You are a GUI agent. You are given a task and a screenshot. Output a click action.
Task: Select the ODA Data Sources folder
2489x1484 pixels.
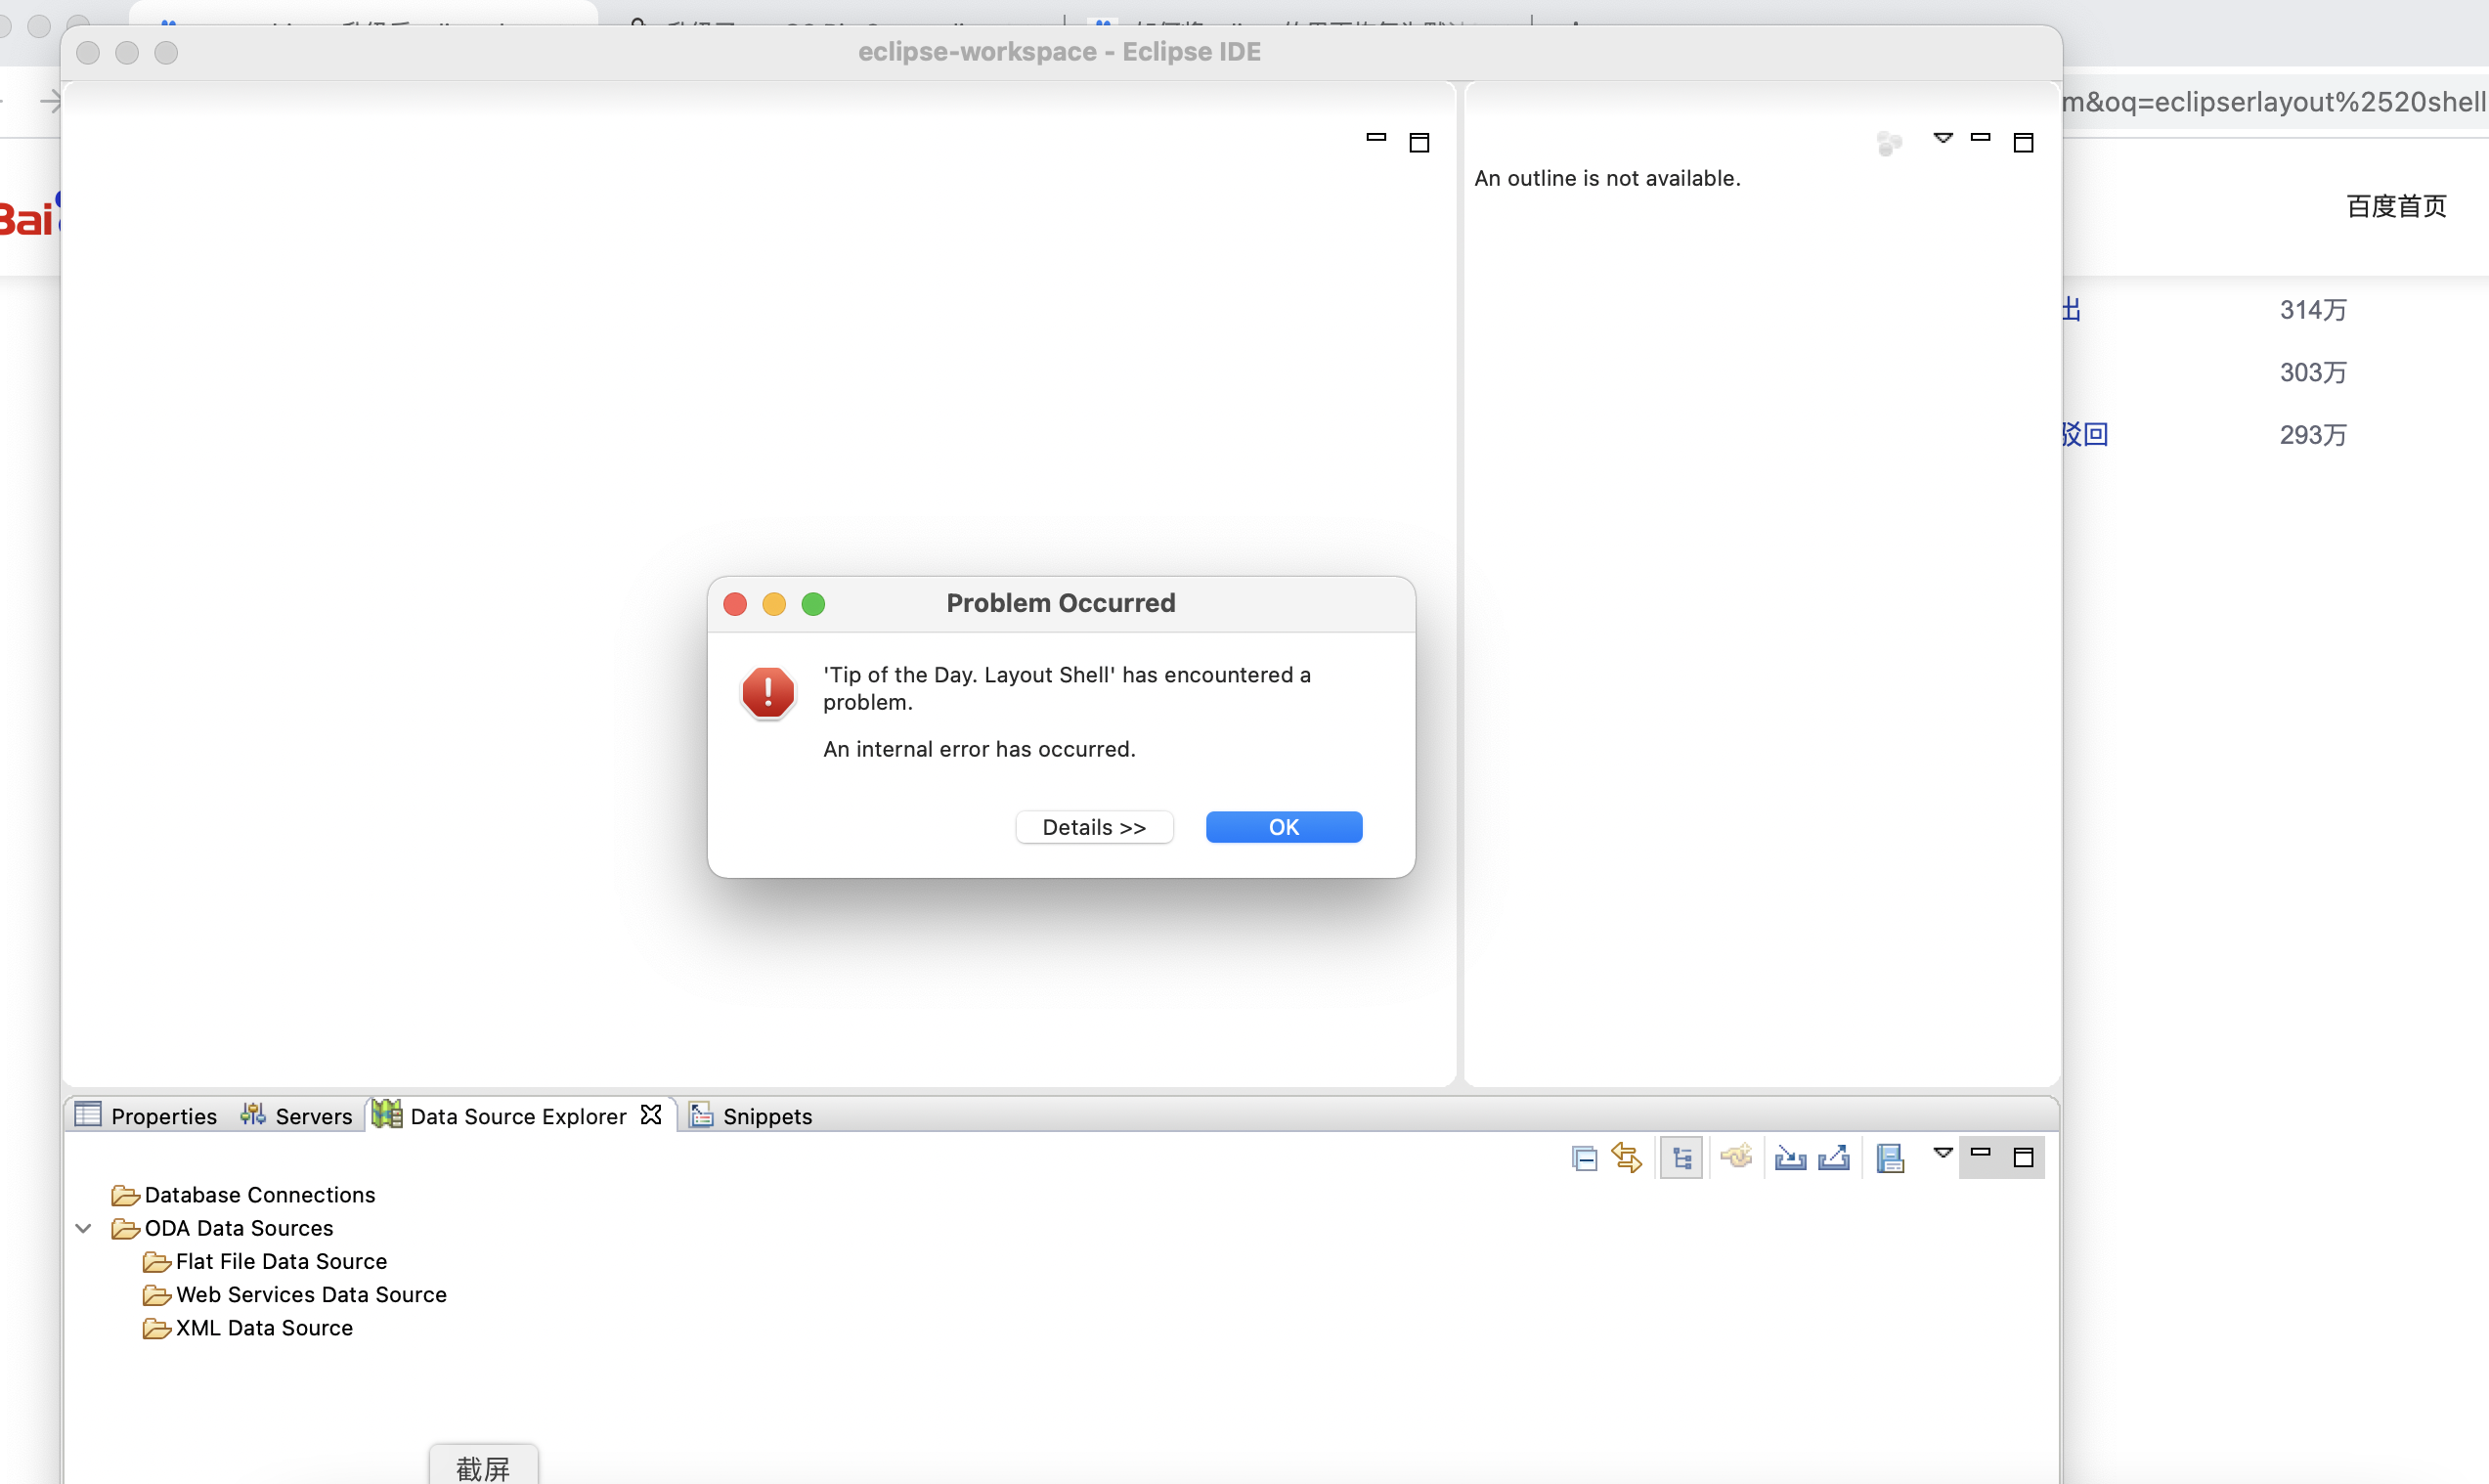point(222,1228)
